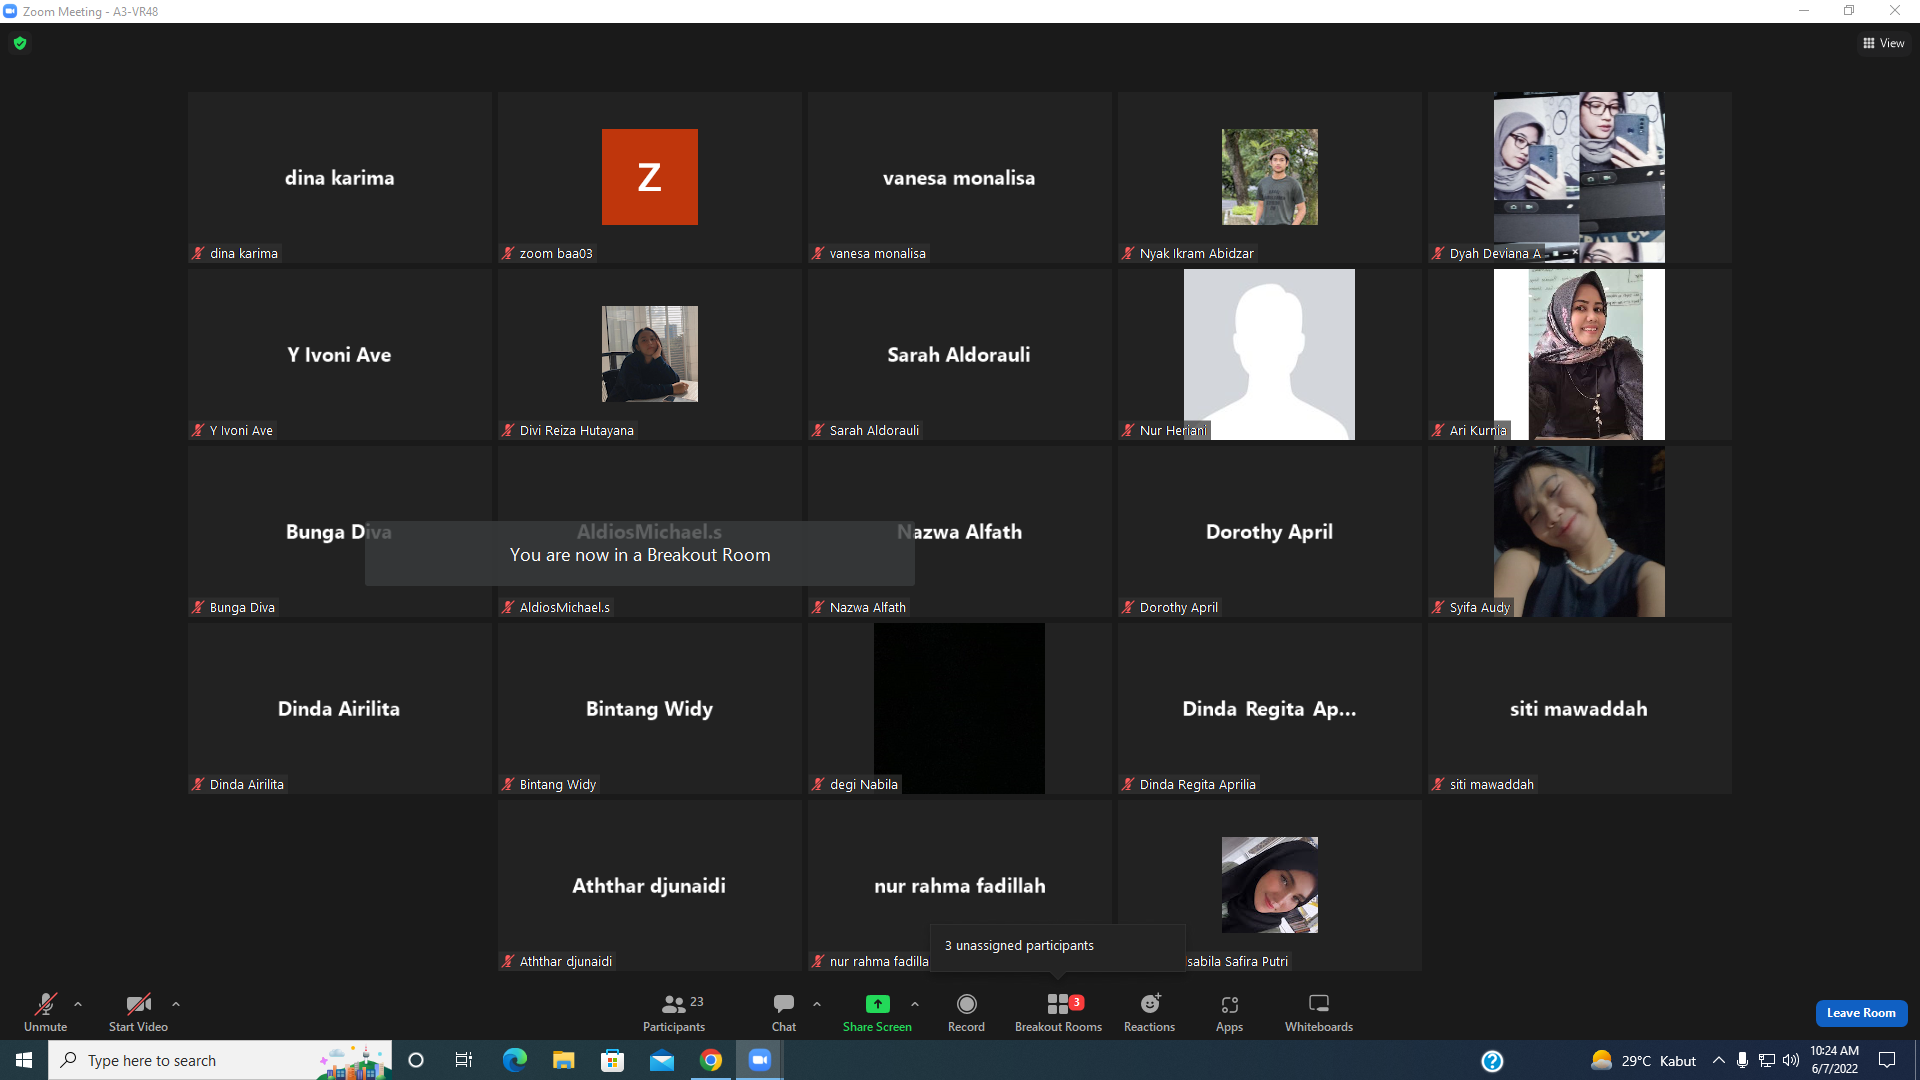Click the Zoom taskbar icon

(760, 1060)
